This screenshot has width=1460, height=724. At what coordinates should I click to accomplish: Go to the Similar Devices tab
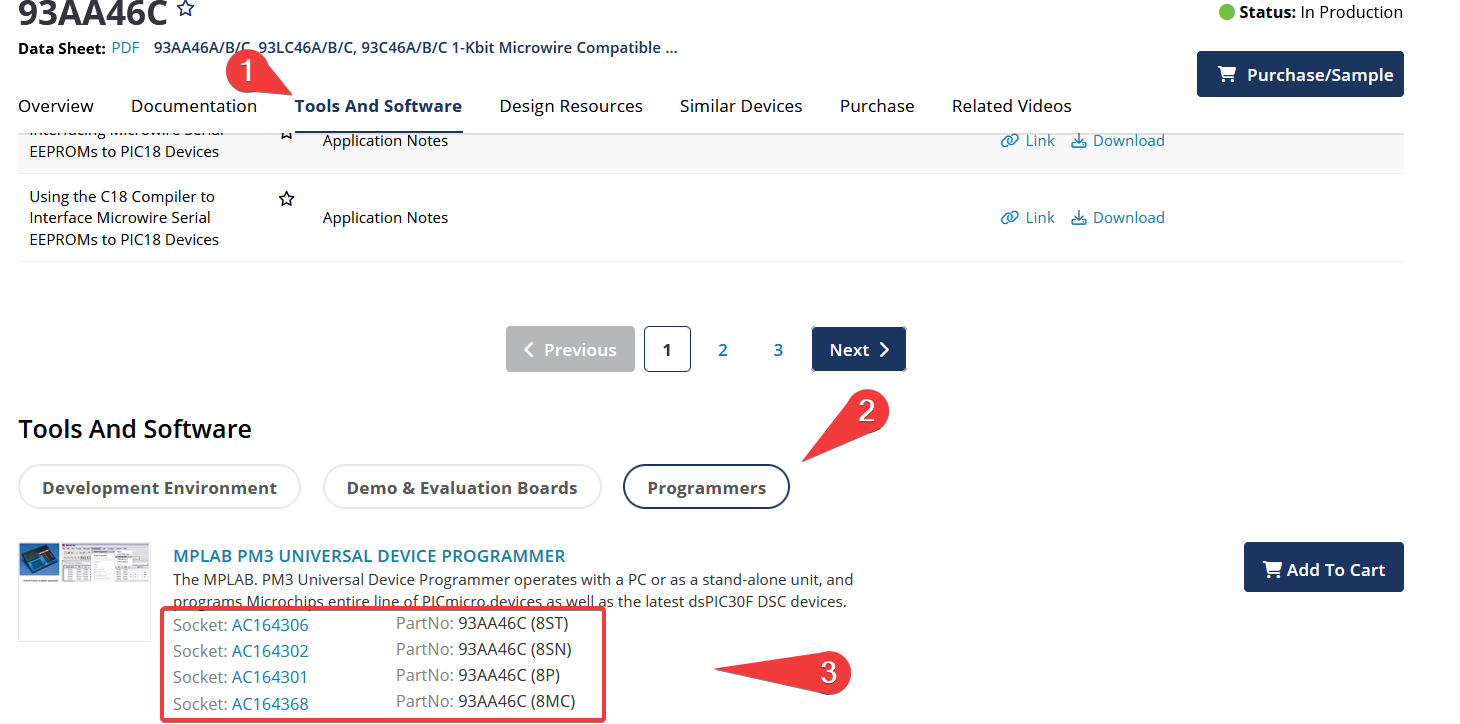pyautogui.click(x=741, y=106)
